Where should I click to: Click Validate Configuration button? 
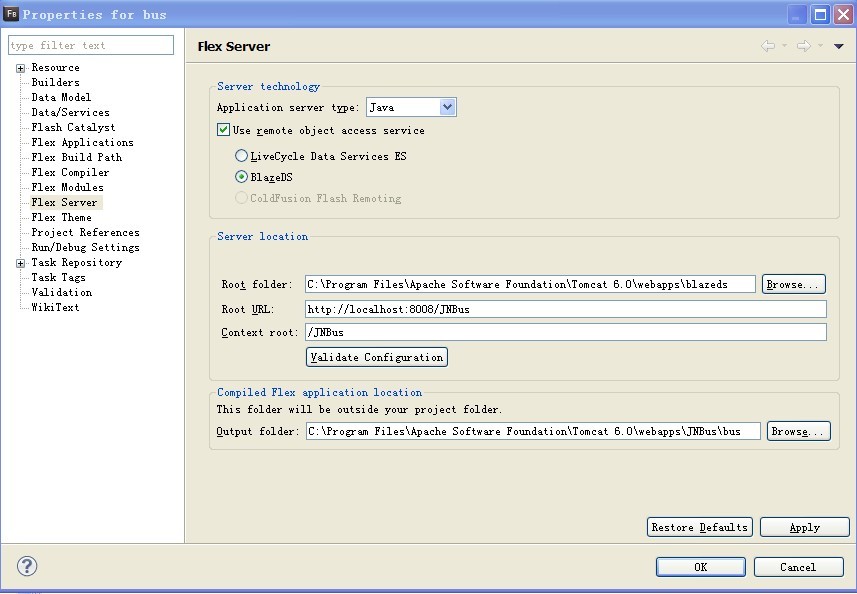coord(377,357)
